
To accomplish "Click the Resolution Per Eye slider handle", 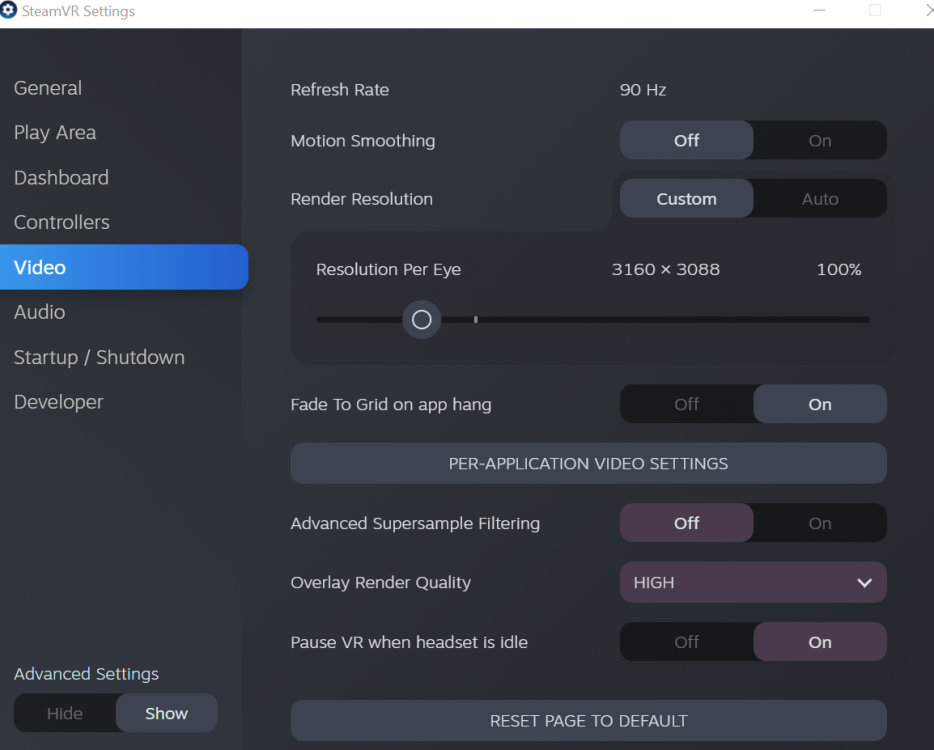I will (x=421, y=320).
